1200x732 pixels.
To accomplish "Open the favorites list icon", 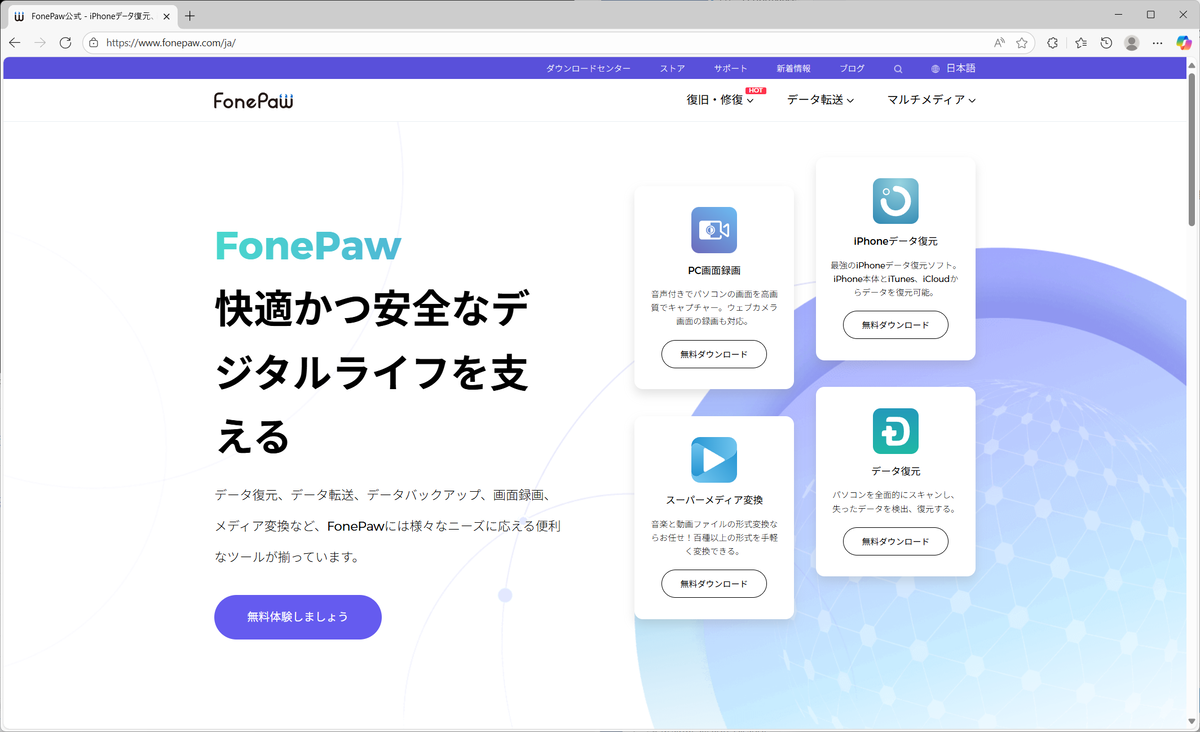I will tap(1081, 43).
